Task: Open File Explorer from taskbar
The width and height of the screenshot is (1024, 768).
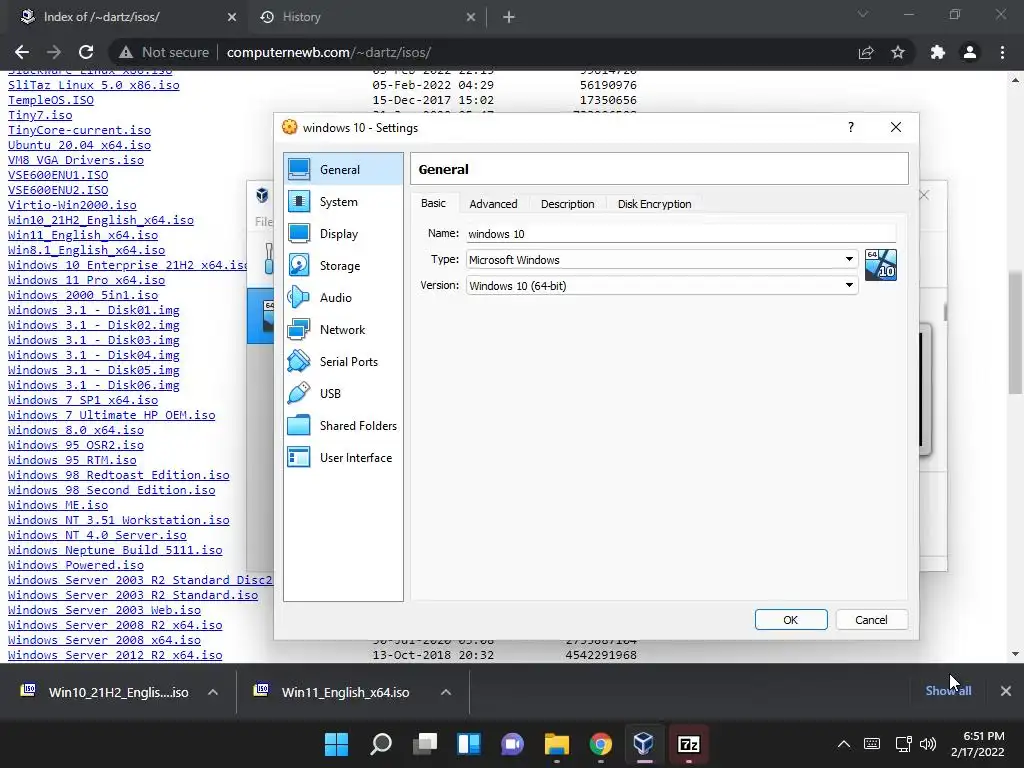Action: click(556, 744)
